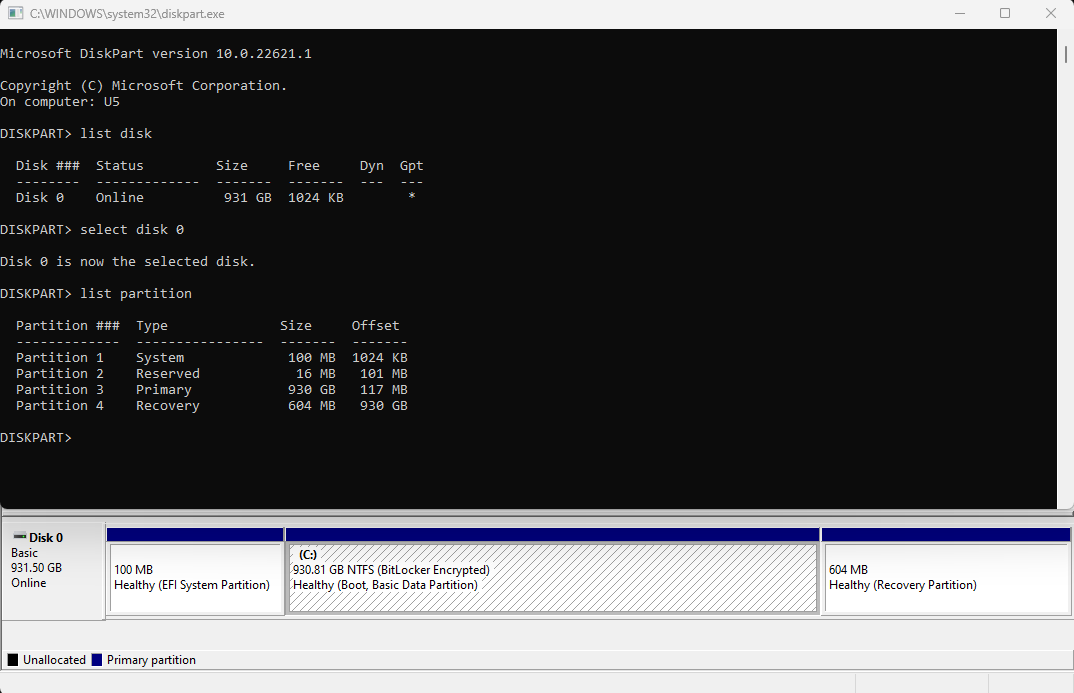Click the black Unallocated legend swatch
The width and height of the screenshot is (1074, 693).
[11, 659]
